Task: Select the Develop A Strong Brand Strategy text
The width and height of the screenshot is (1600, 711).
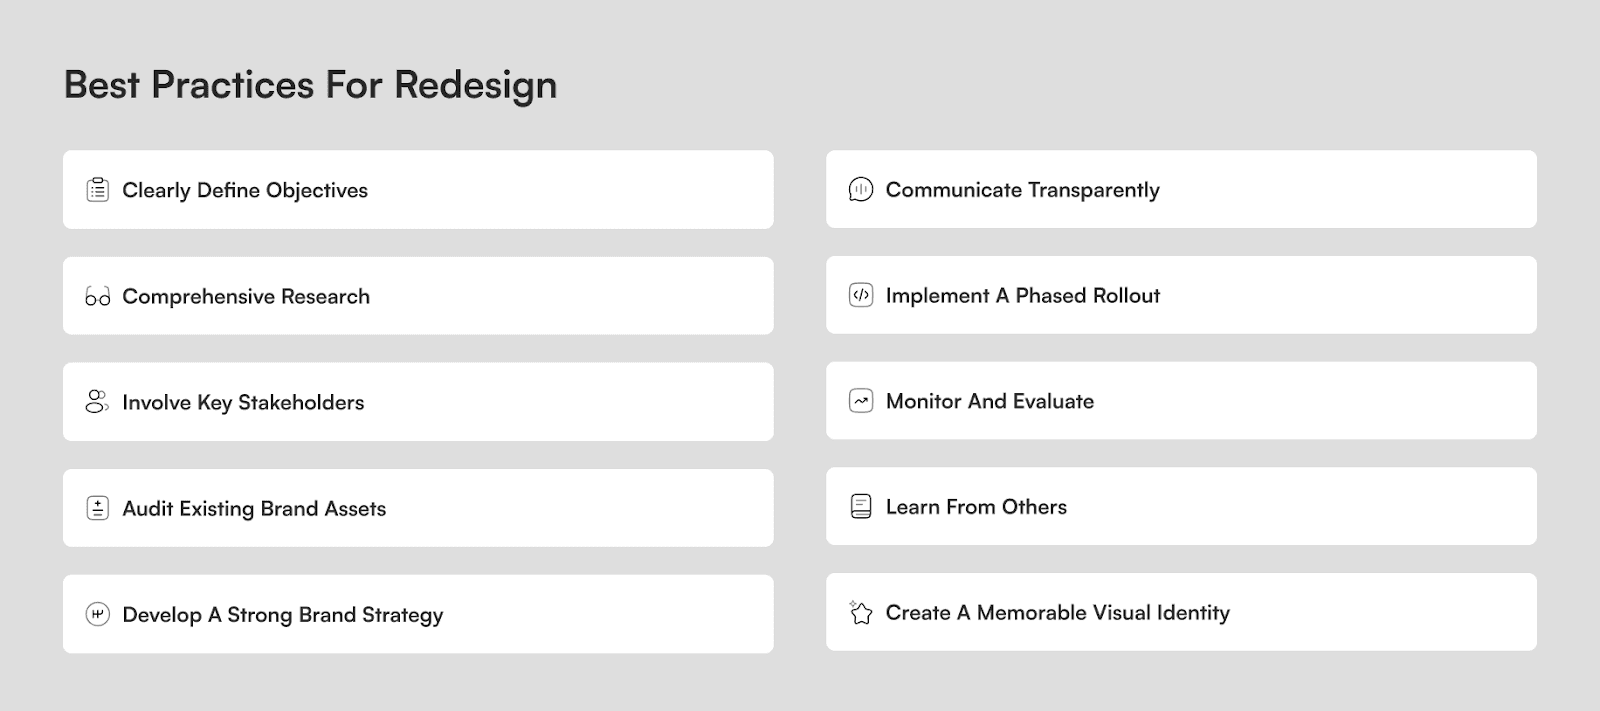Action: coord(283,615)
